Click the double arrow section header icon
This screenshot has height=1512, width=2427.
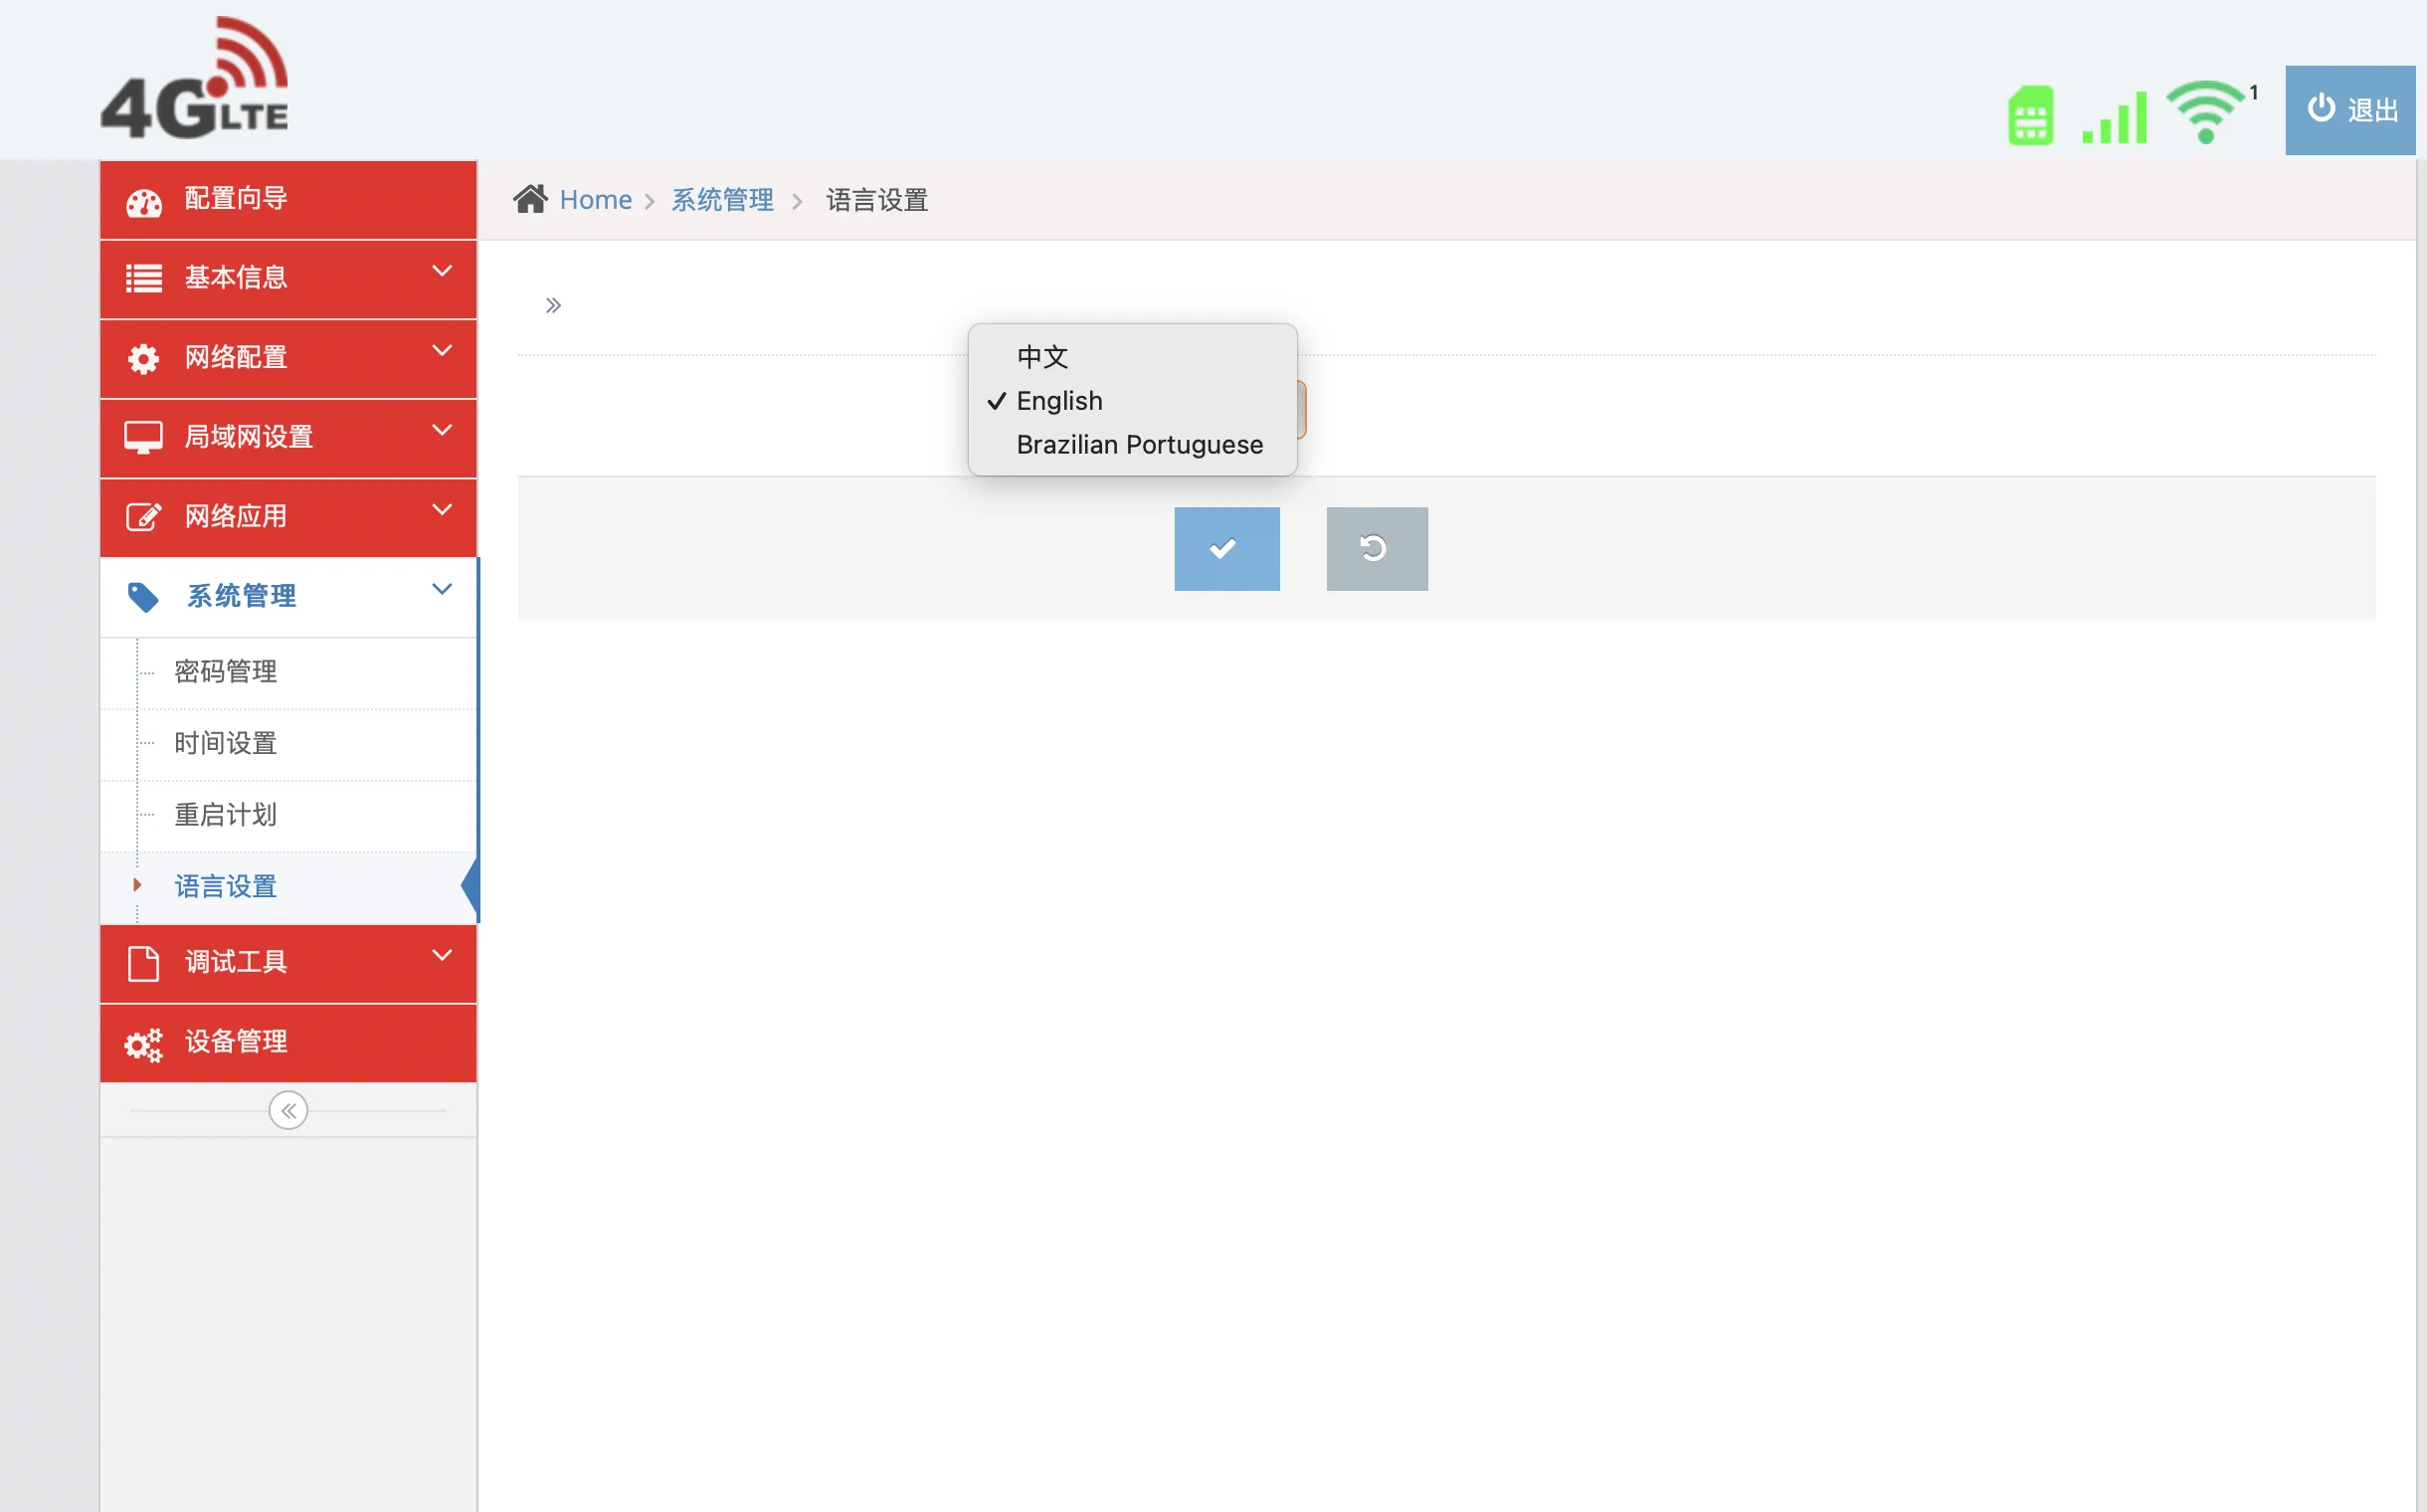[553, 305]
